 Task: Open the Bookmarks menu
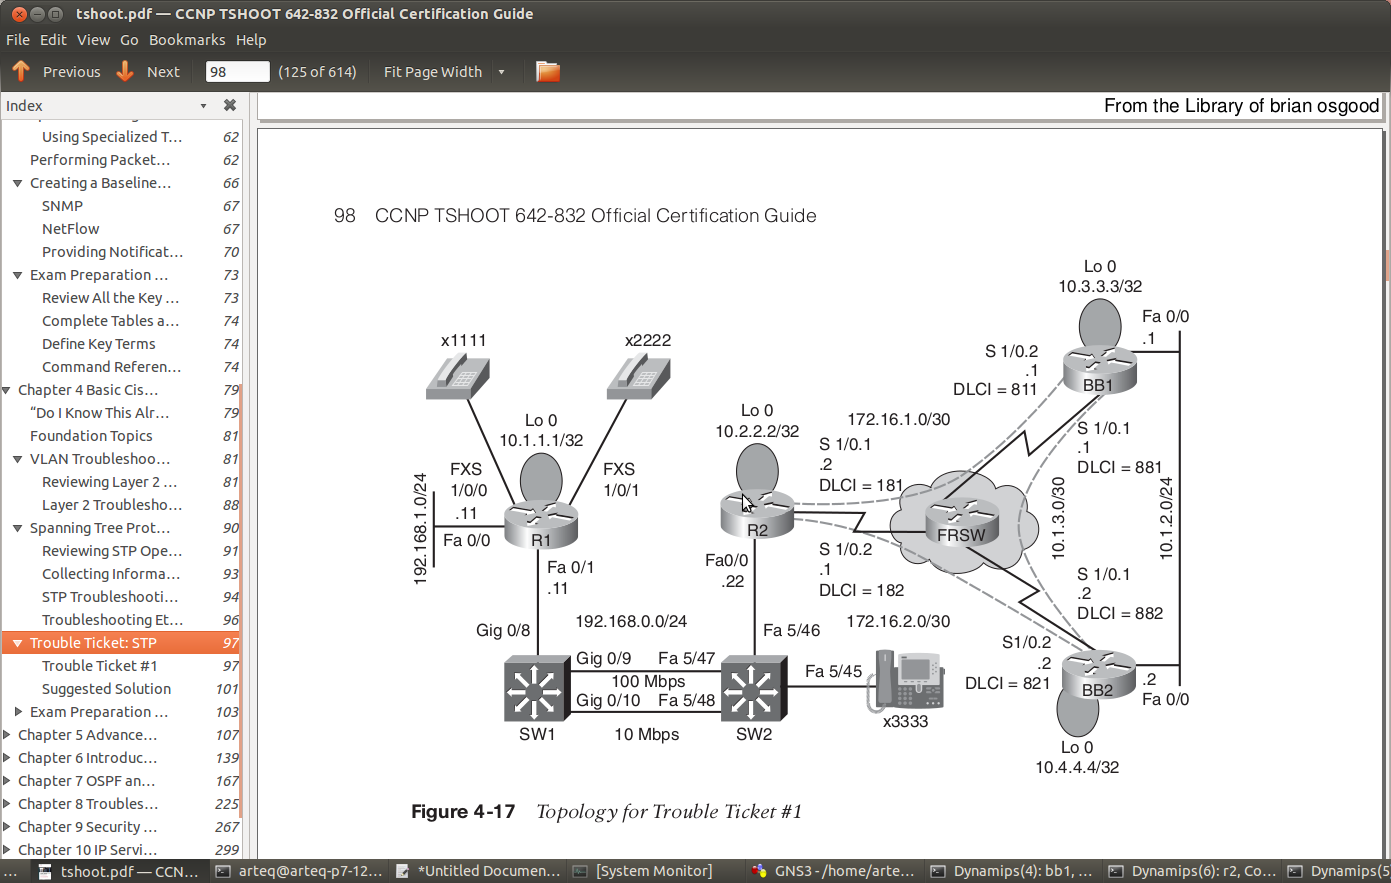pyautogui.click(x=187, y=40)
